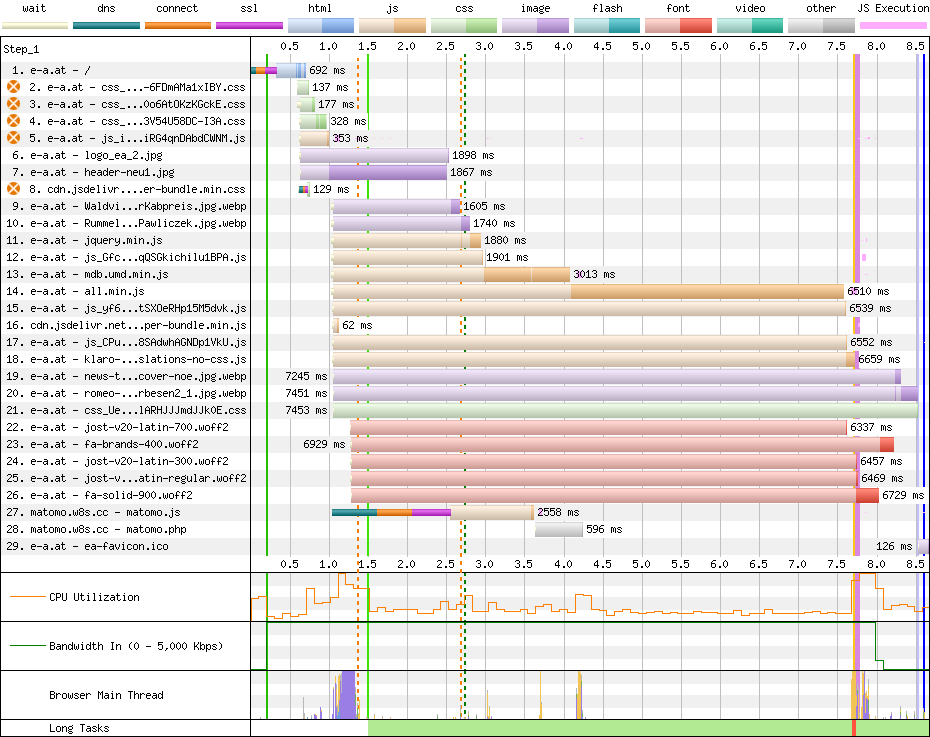Click the Long Tasks row label
The height and width of the screenshot is (737, 930).
(x=79, y=728)
